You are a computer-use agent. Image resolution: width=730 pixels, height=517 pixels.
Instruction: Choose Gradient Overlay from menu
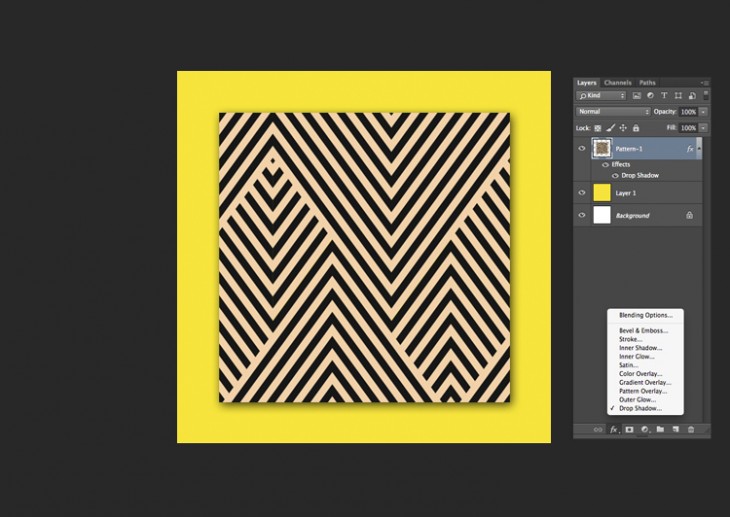645,382
